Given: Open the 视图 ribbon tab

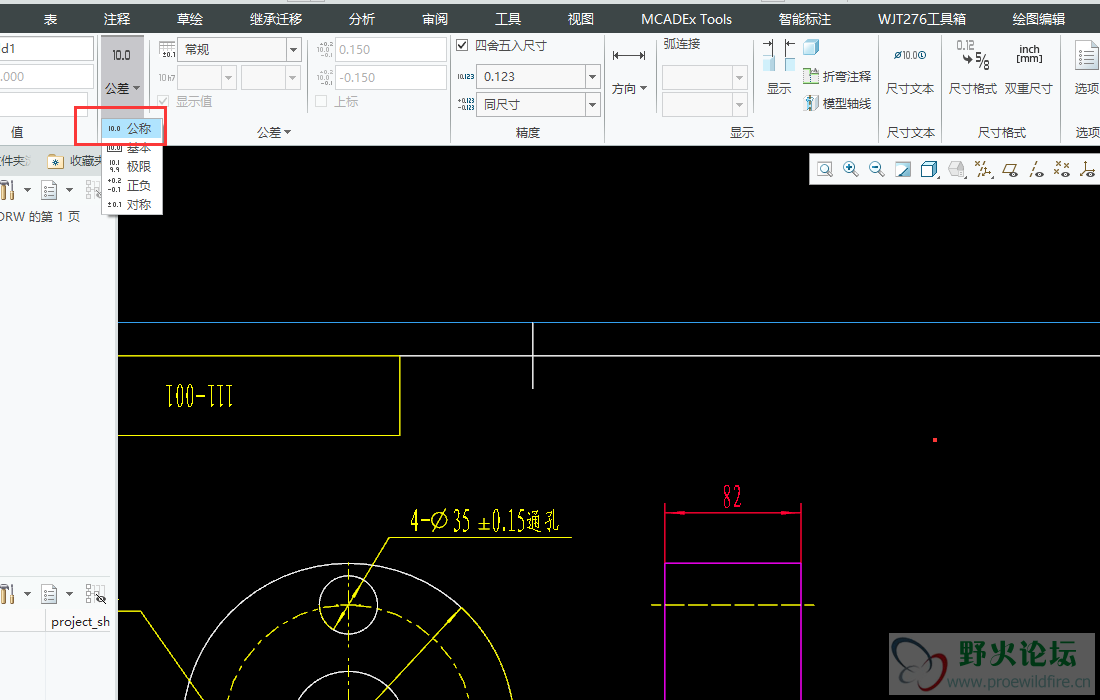Looking at the screenshot, I should 580,19.
